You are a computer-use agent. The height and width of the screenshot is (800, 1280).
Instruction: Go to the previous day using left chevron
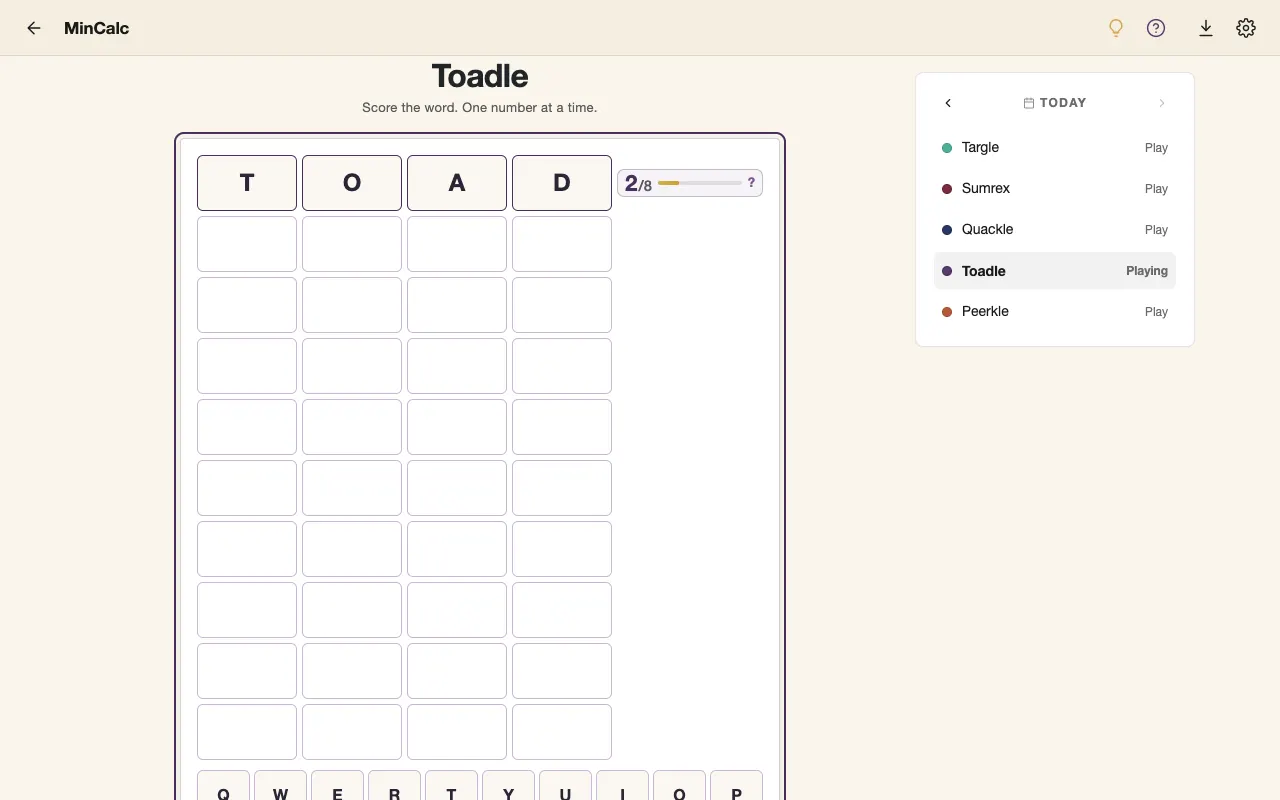coord(948,103)
